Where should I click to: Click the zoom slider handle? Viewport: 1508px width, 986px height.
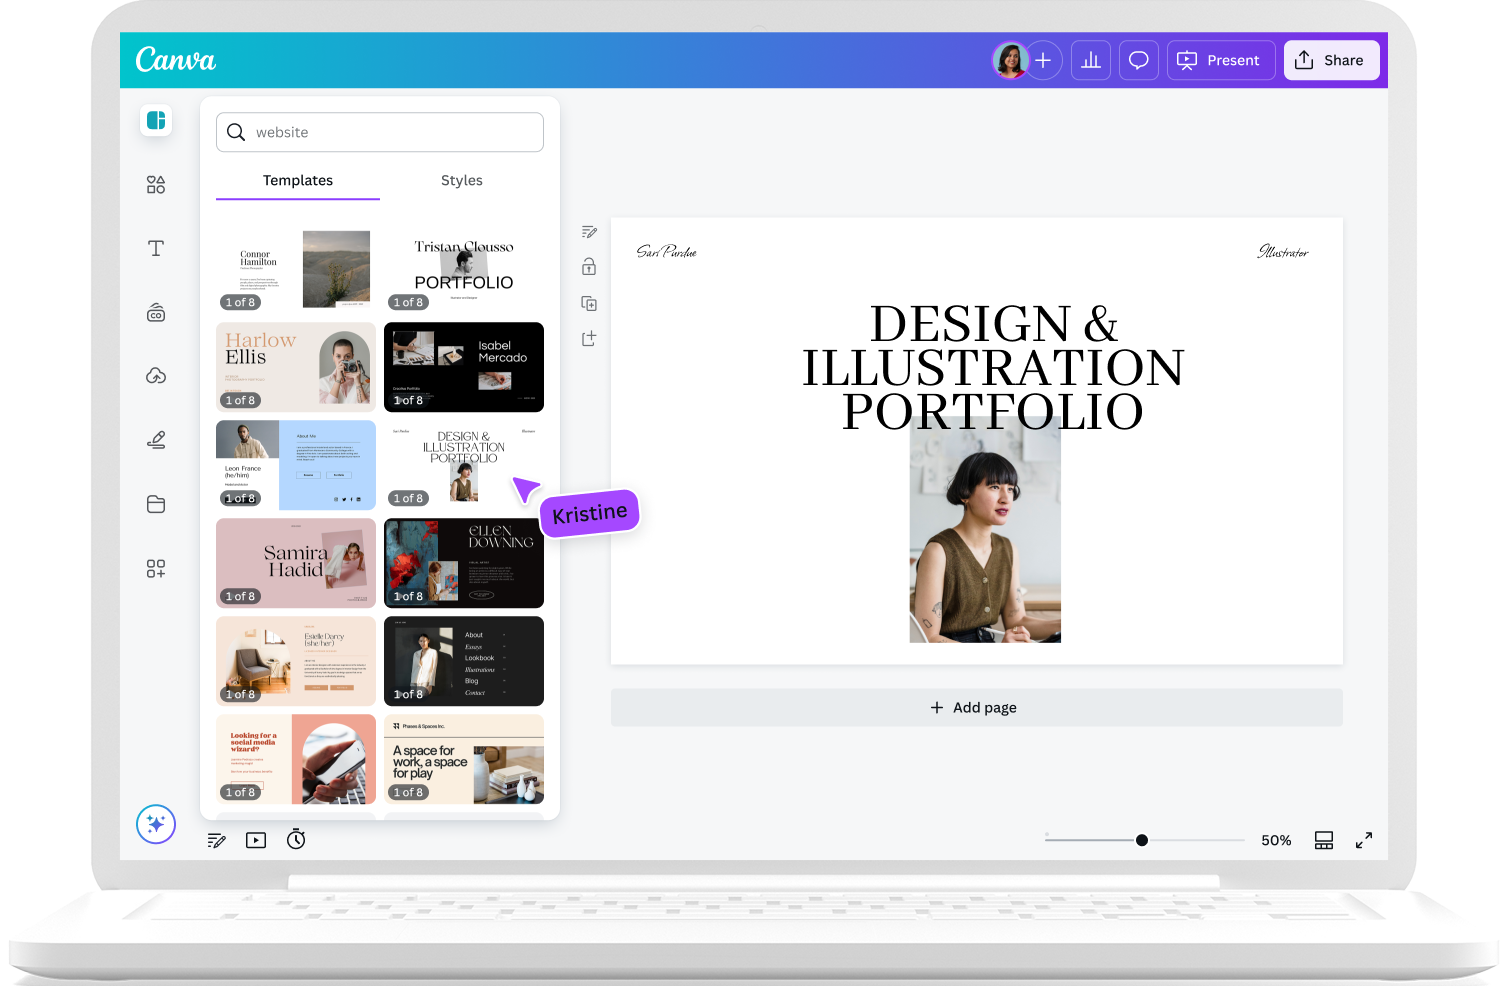tap(1142, 840)
